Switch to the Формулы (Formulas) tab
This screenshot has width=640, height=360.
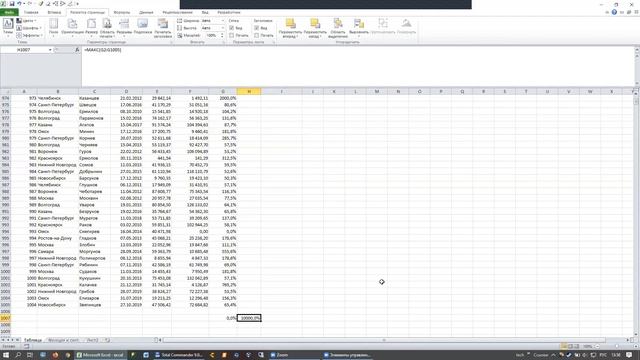pos(121,12)
